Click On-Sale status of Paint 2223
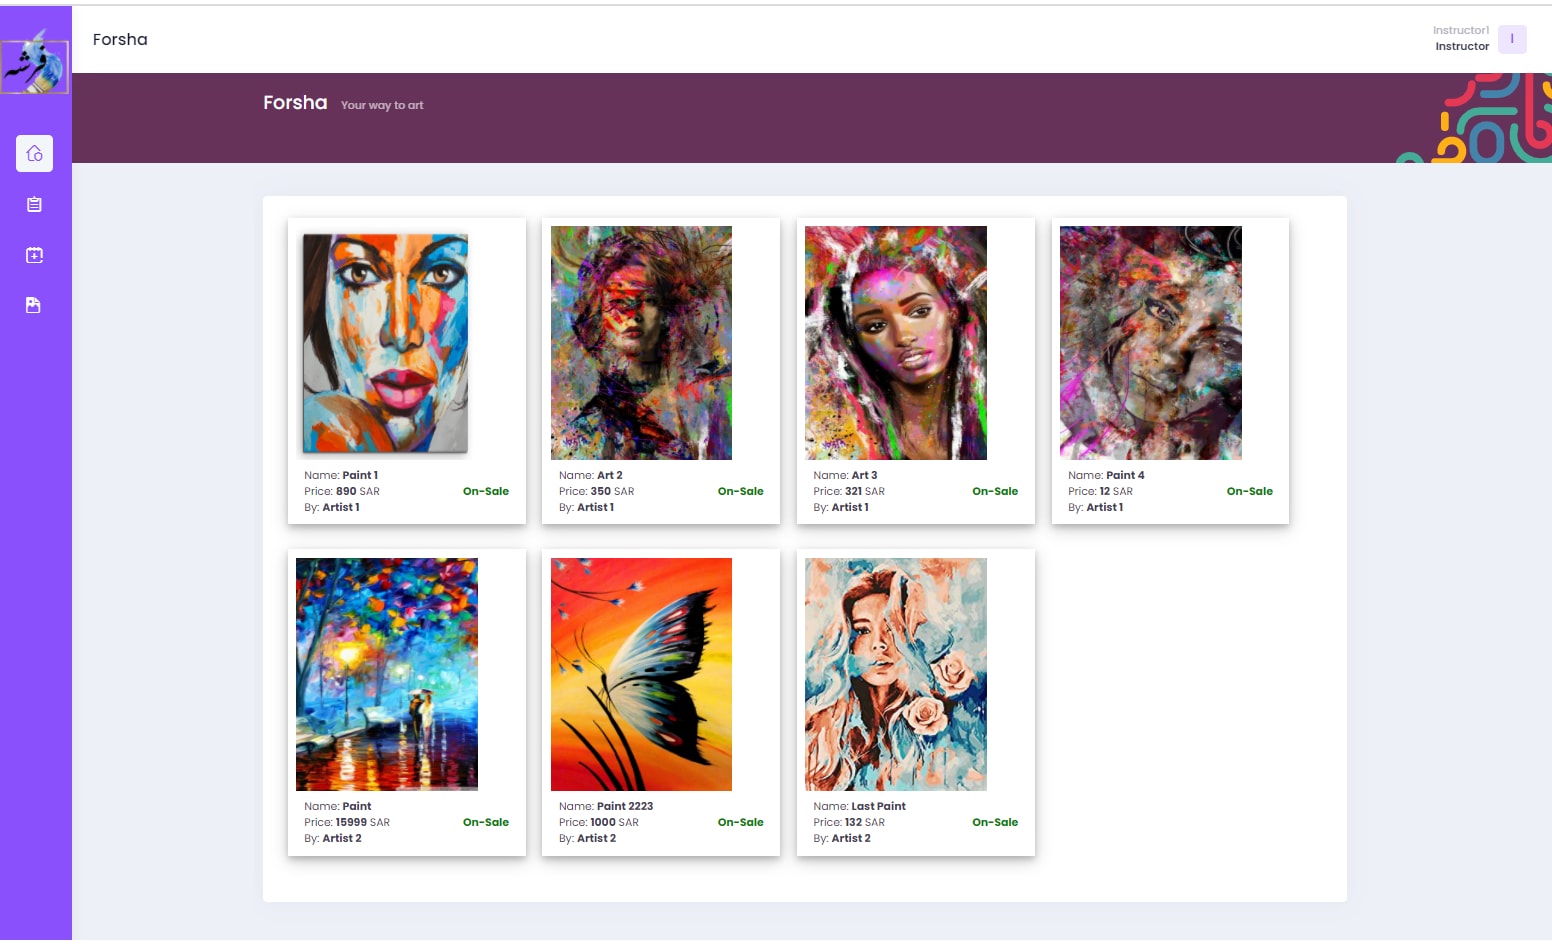This screenshot has height=948, width=1552. 741,822
